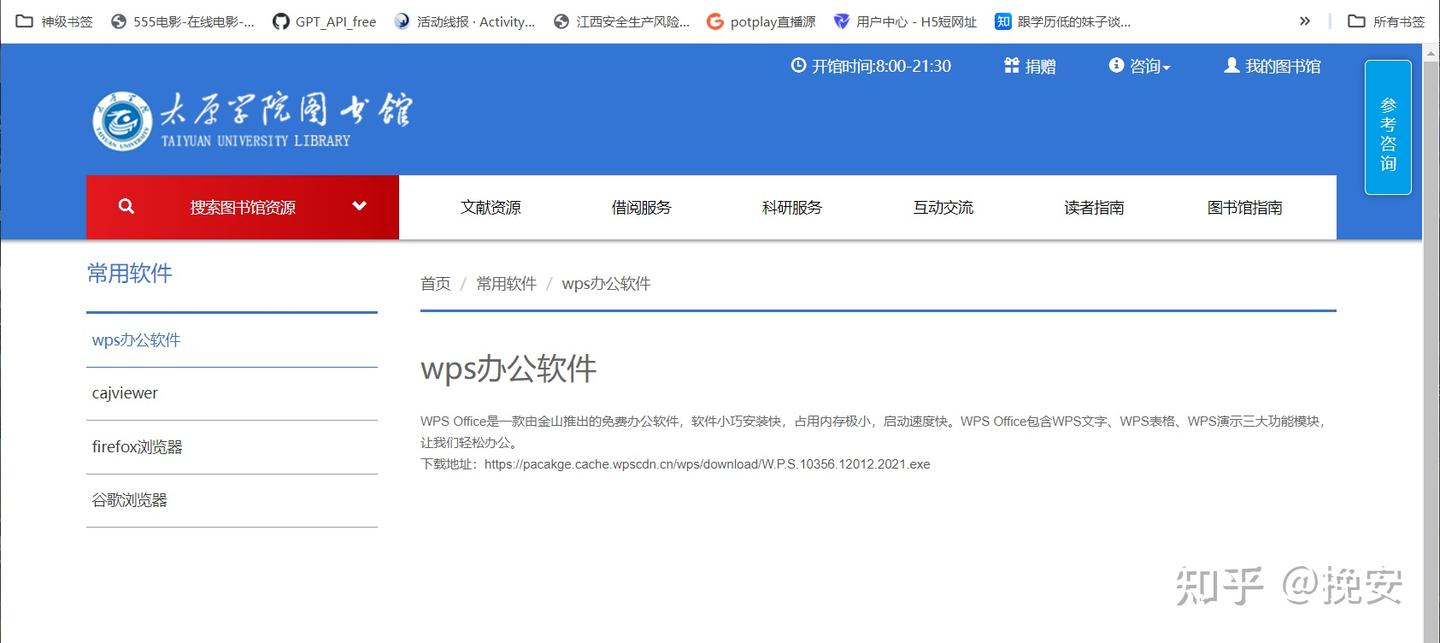Open the 互动交流 menu
The width and height of the screenshot is (1440, 643).
[943, 208]
